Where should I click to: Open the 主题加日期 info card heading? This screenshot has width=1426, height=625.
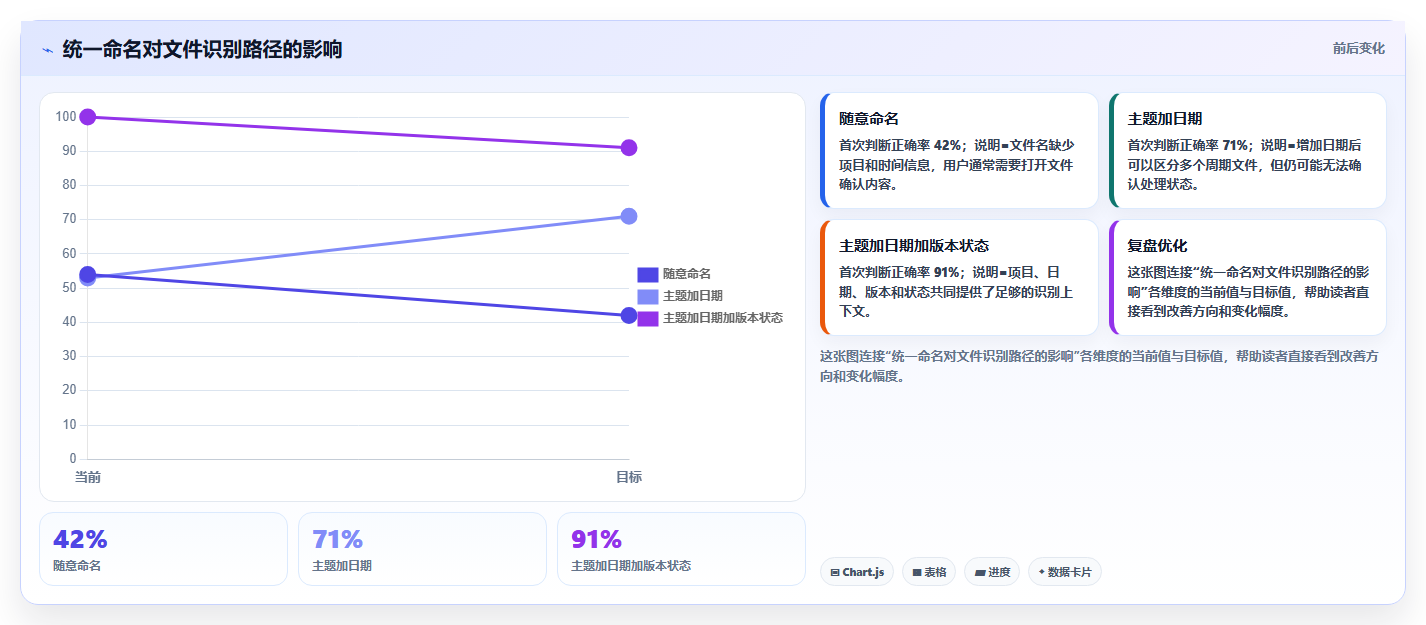tap(1165, 119)
